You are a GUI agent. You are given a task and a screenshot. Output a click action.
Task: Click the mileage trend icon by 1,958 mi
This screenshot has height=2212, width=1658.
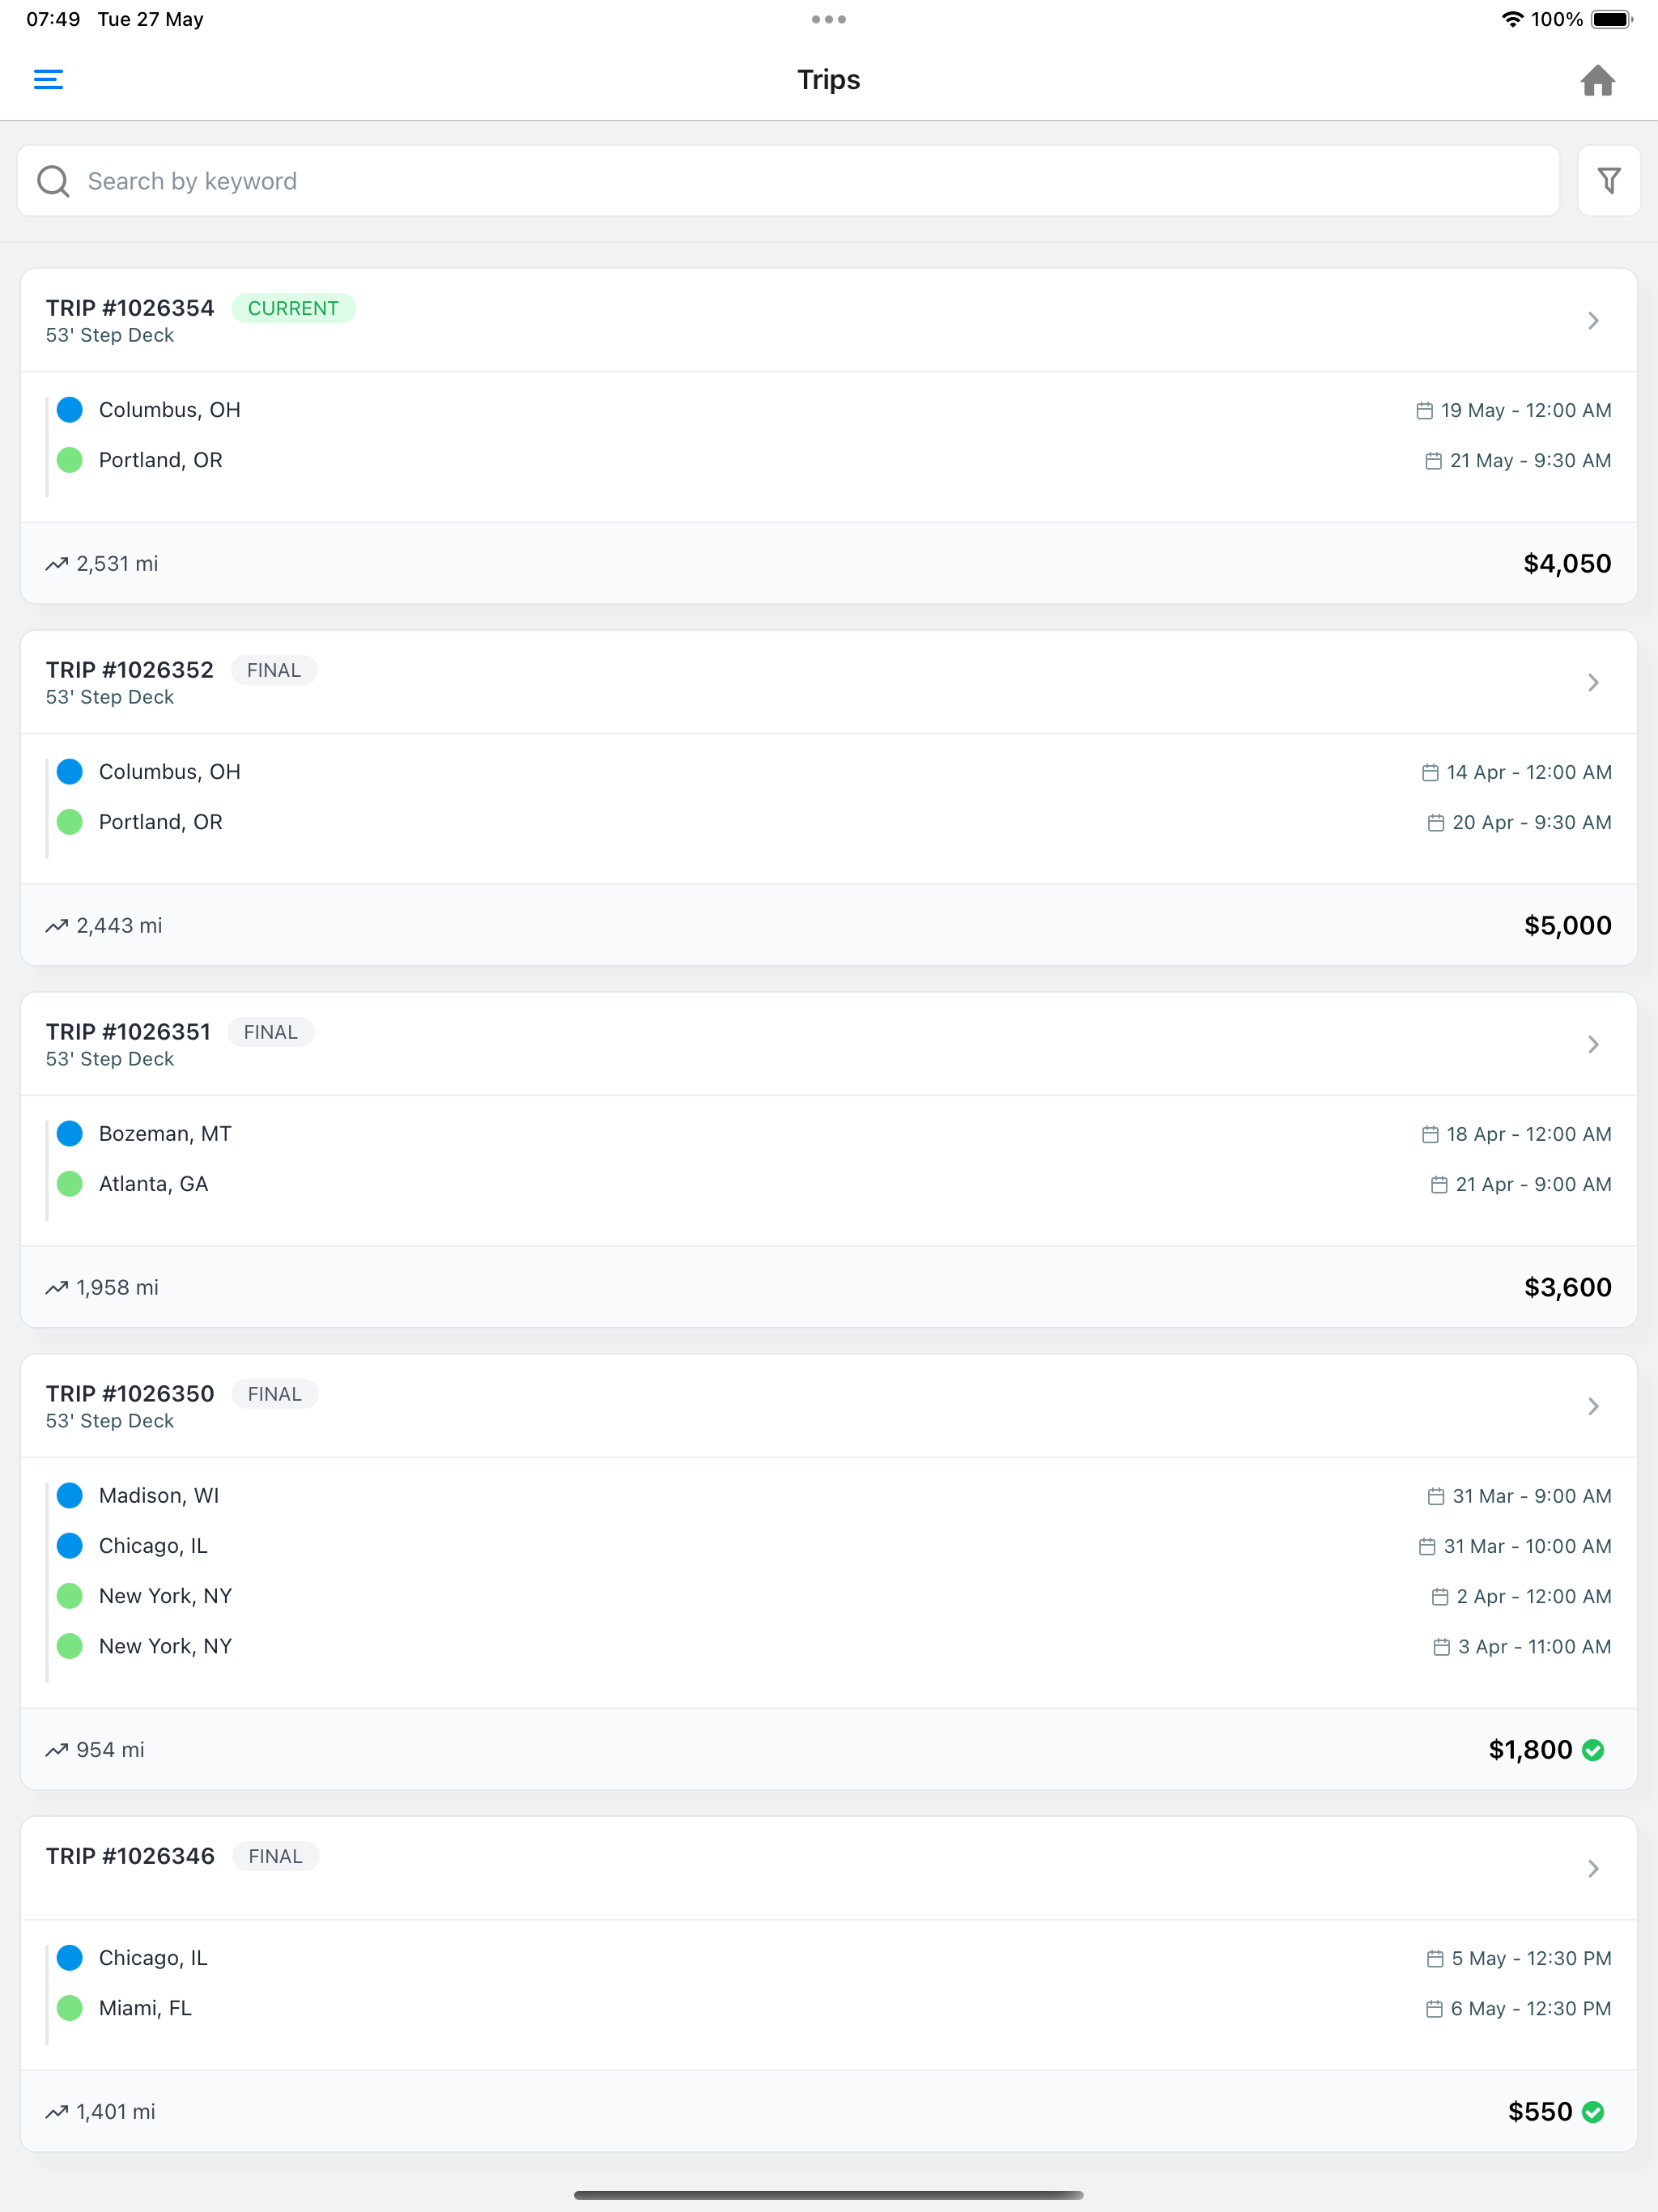57,1288
